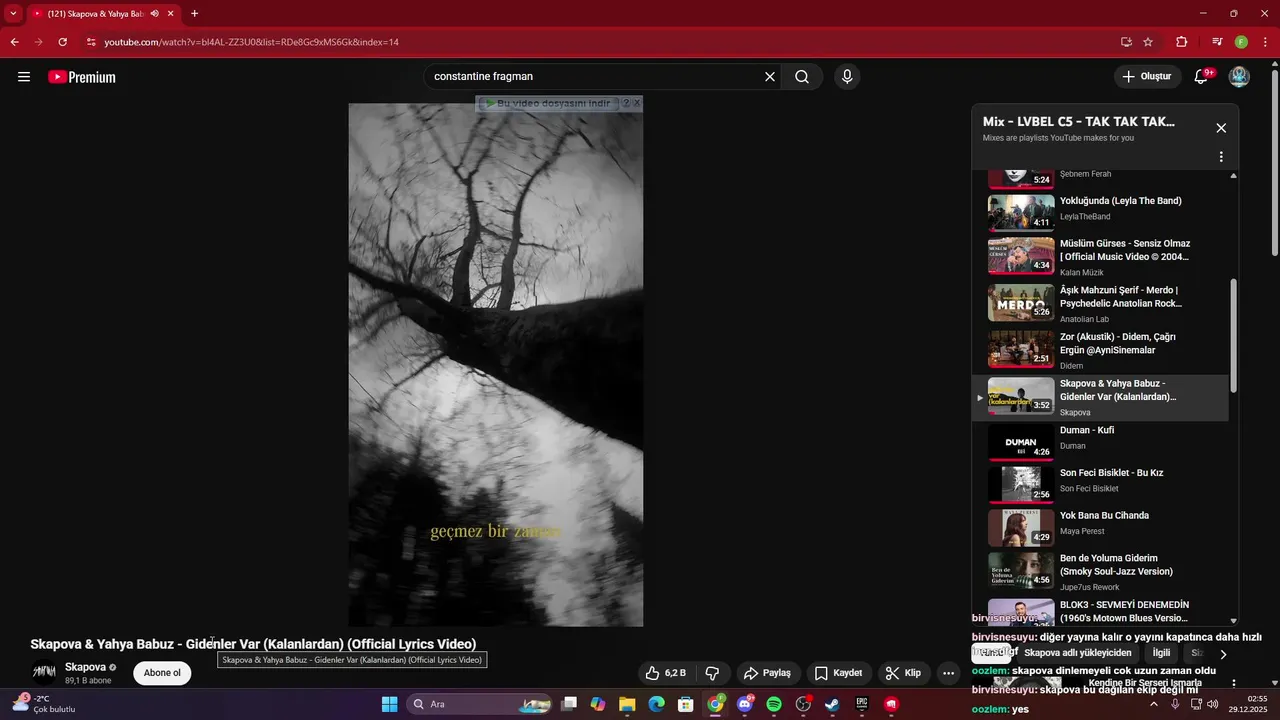Switch to the active Skapova browser tab

104,14
